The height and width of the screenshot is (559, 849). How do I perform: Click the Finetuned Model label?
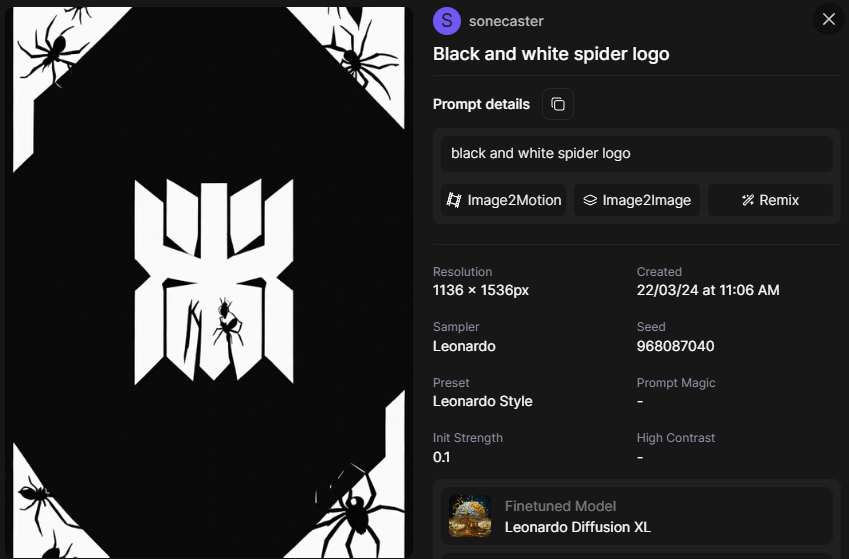pos(560,506)
